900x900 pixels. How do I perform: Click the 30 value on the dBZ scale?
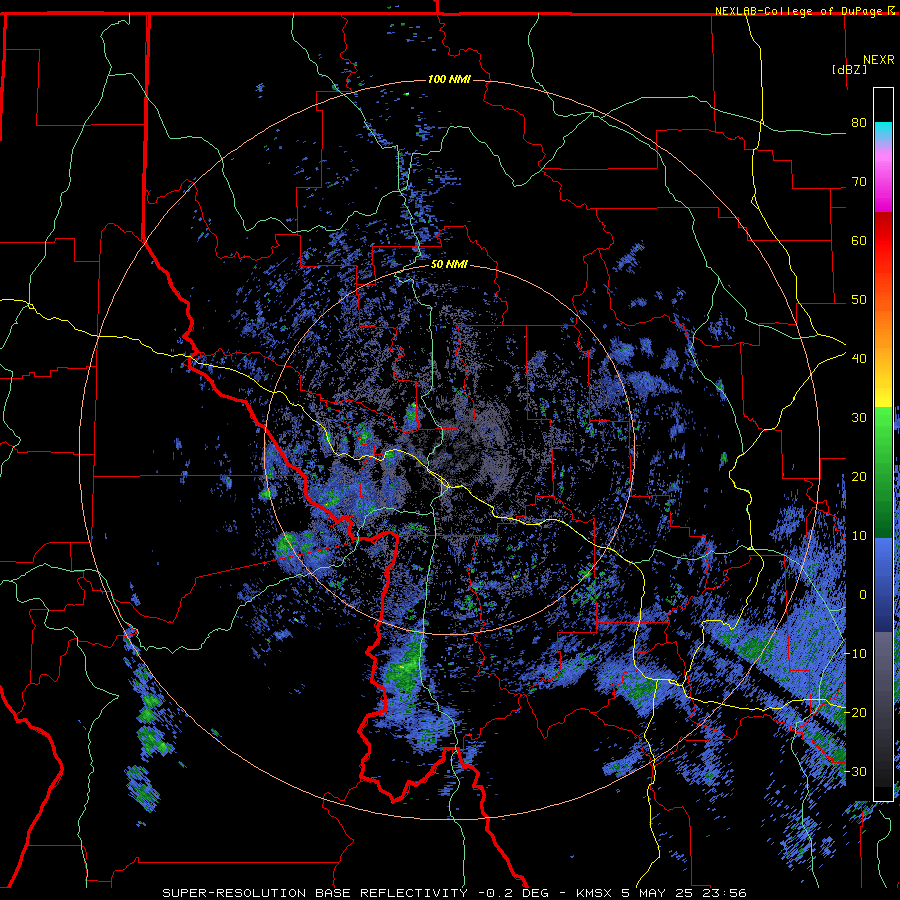click(859, 417)
